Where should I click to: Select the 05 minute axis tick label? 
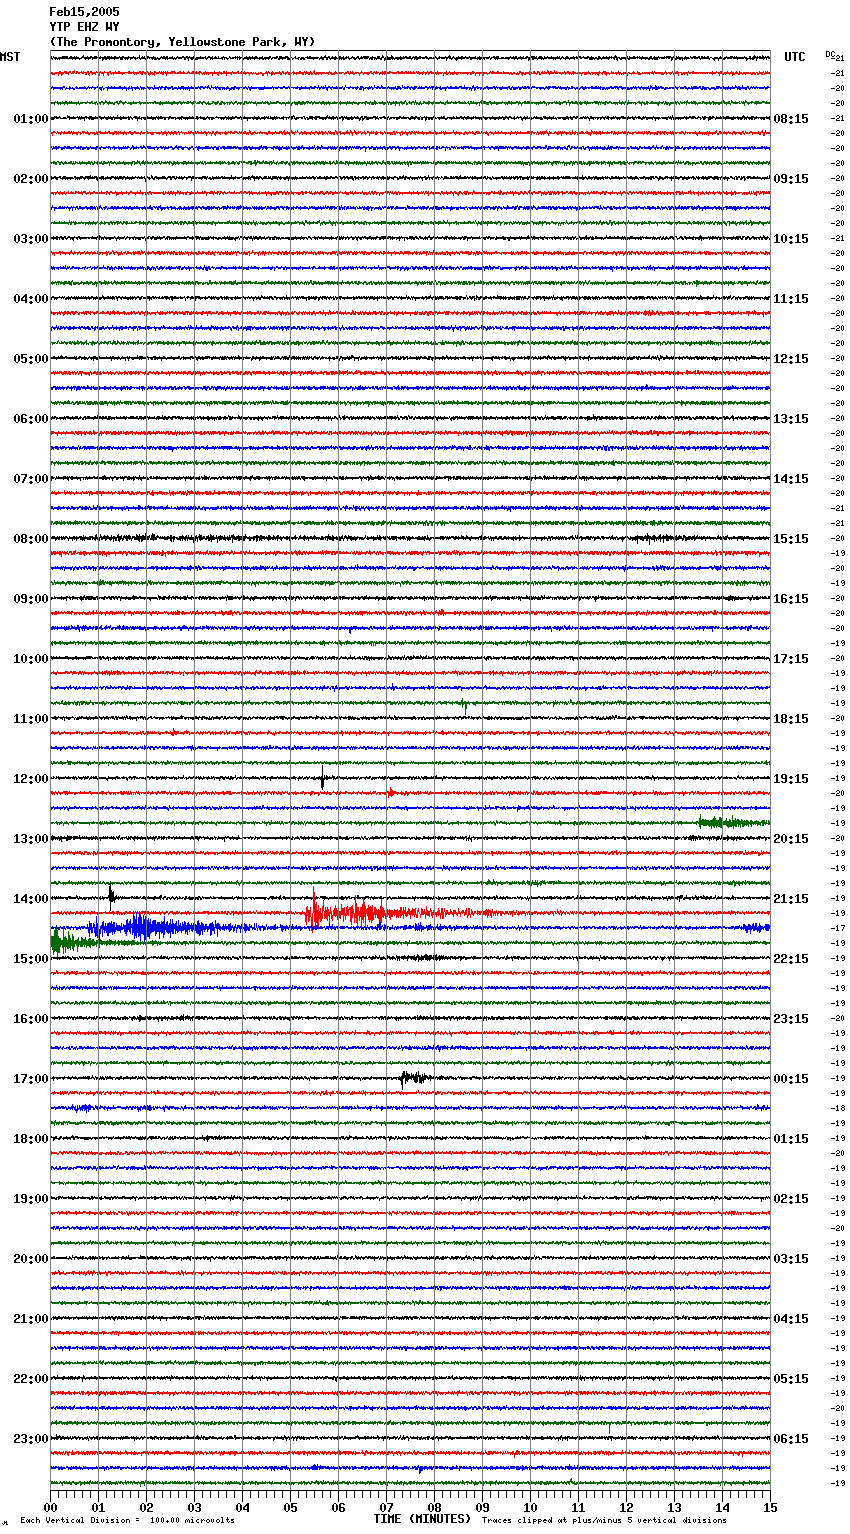coord(290,1507)
